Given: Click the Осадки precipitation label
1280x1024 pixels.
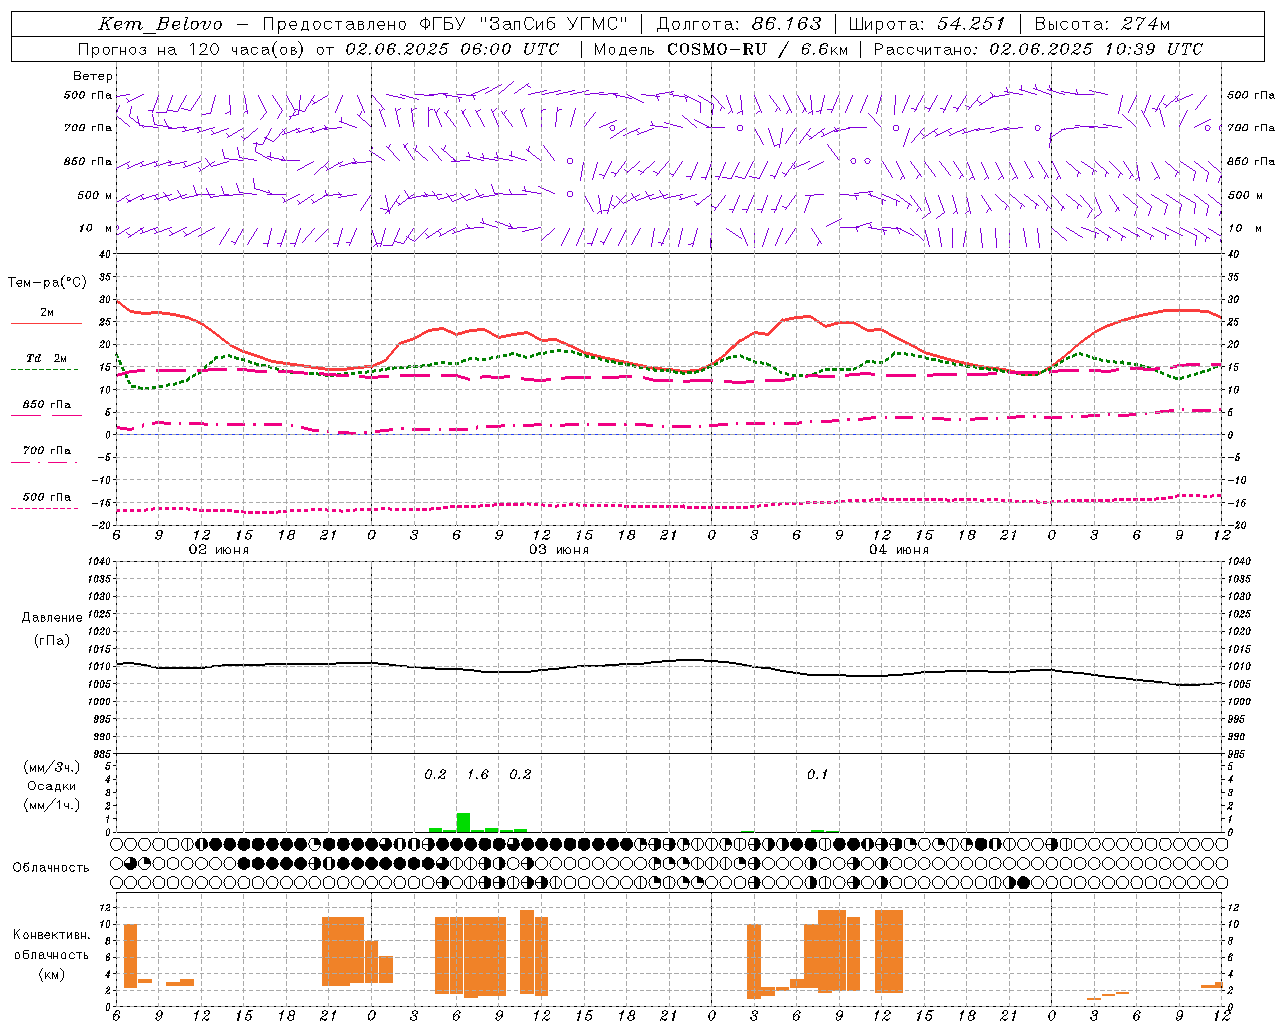Looking at the screenshot, I should click(52, 786).
